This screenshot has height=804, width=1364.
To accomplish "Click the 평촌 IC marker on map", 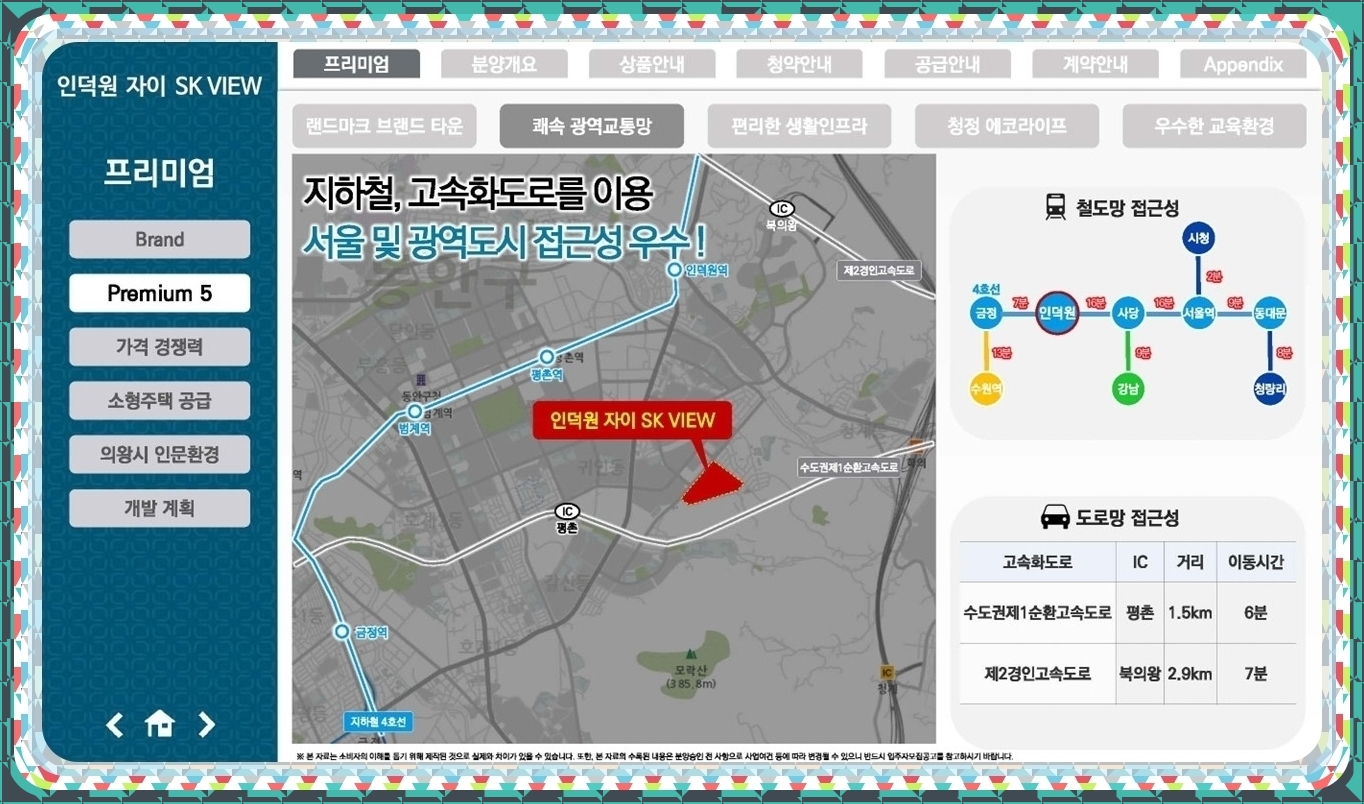I will (567, 512).
